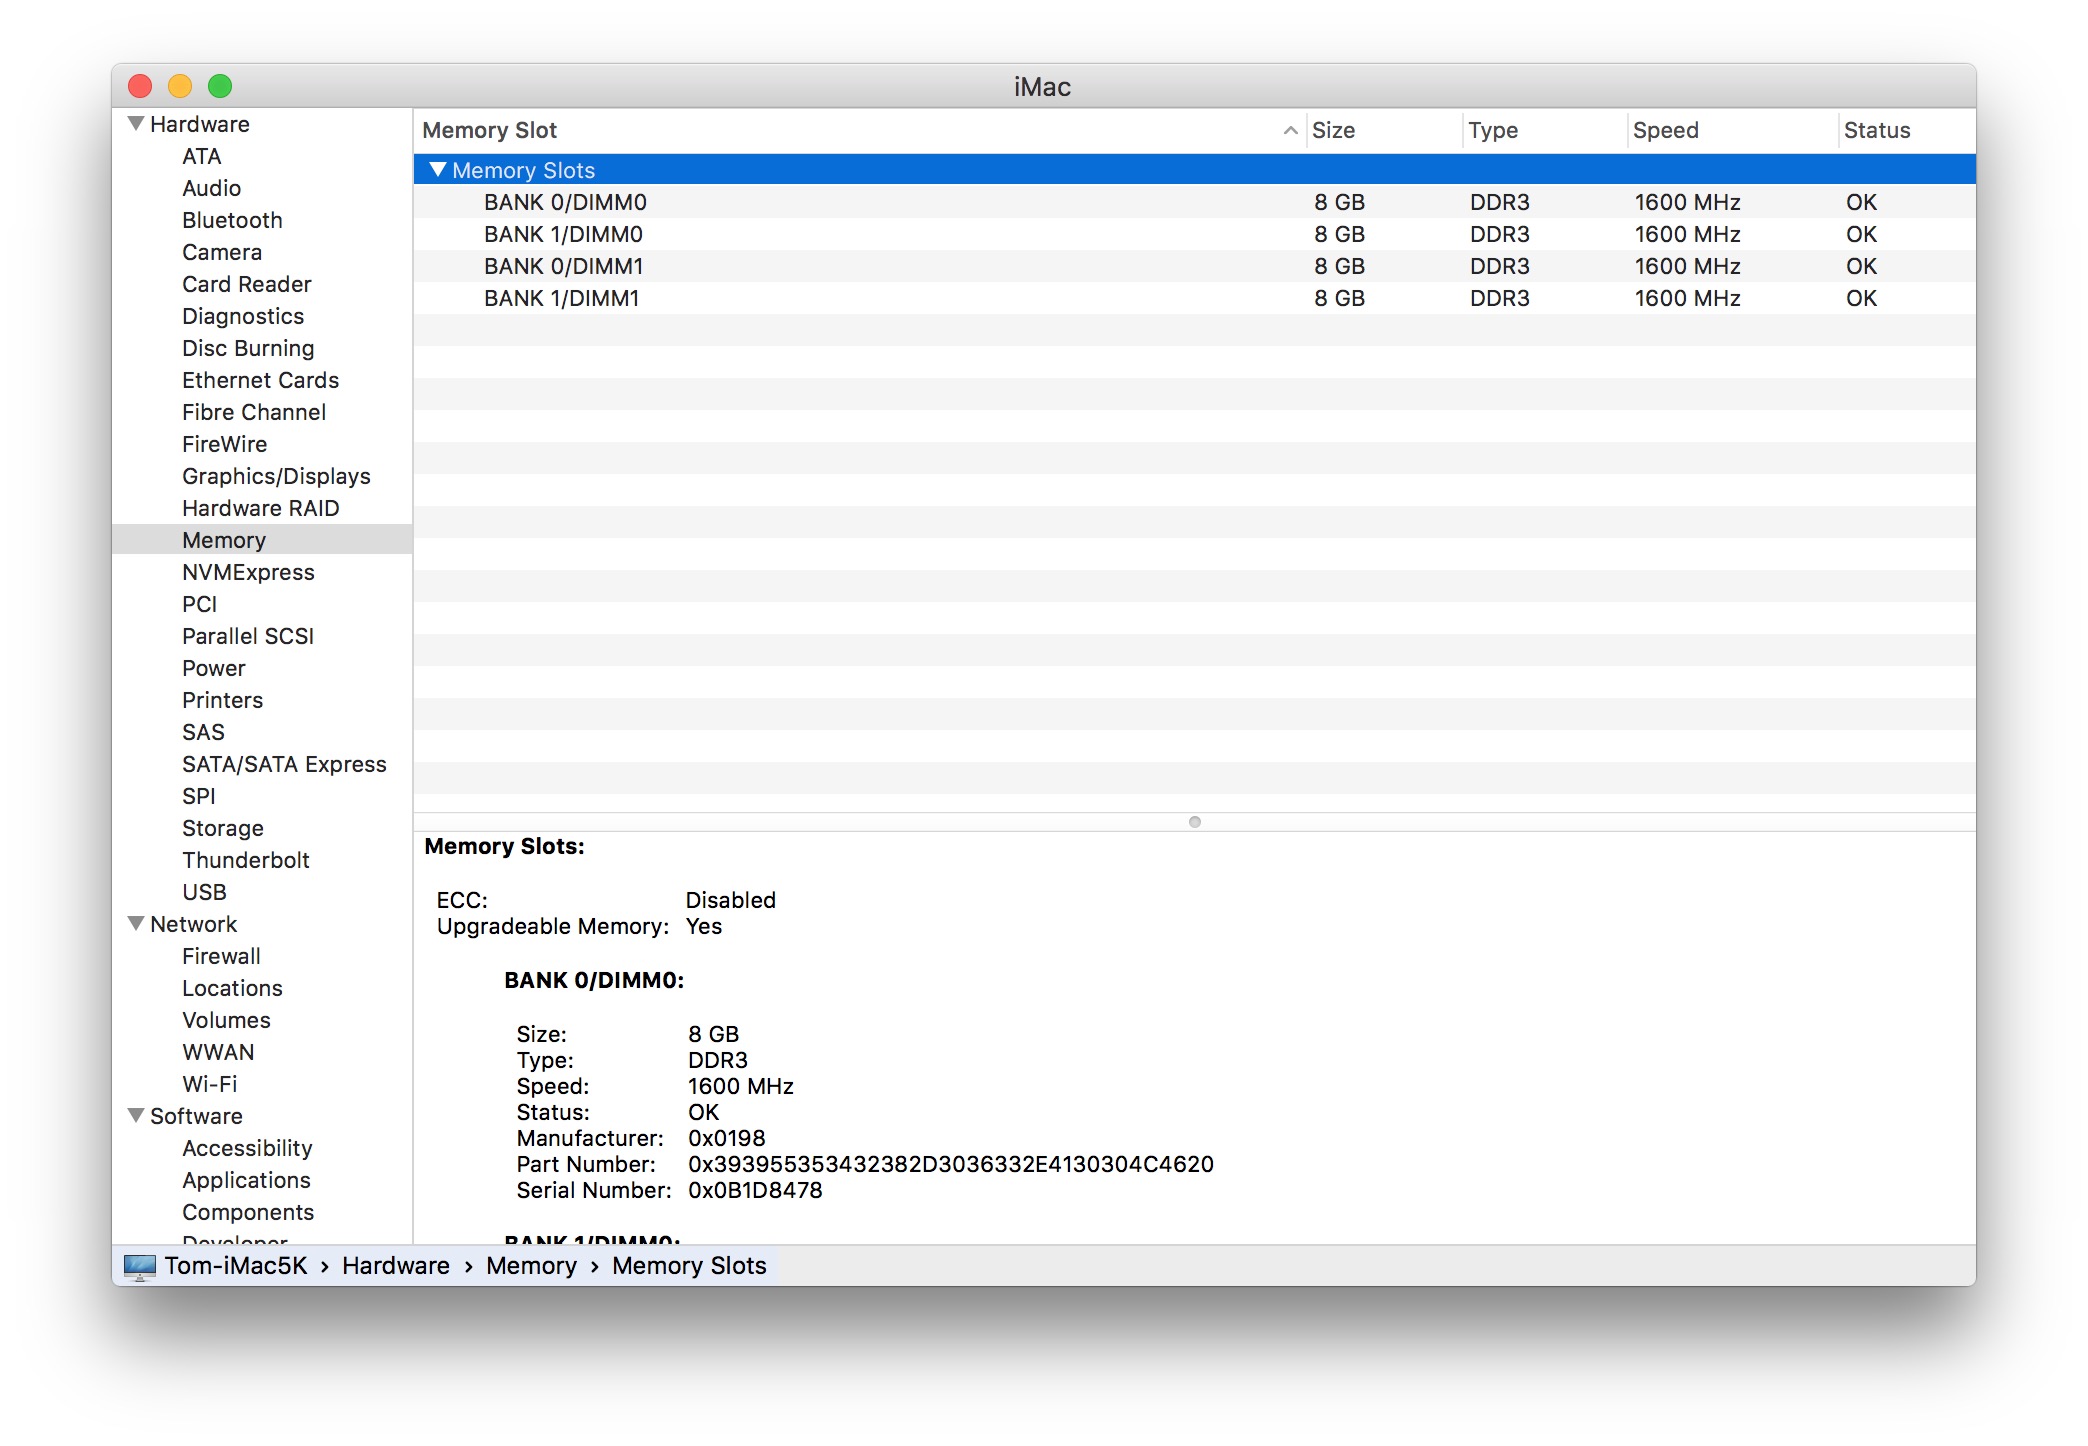This screenshot has height=1446, width=2088.
Task: Click the pane divider handle above Memory Slots details
Action: [x=1194, y=822]
